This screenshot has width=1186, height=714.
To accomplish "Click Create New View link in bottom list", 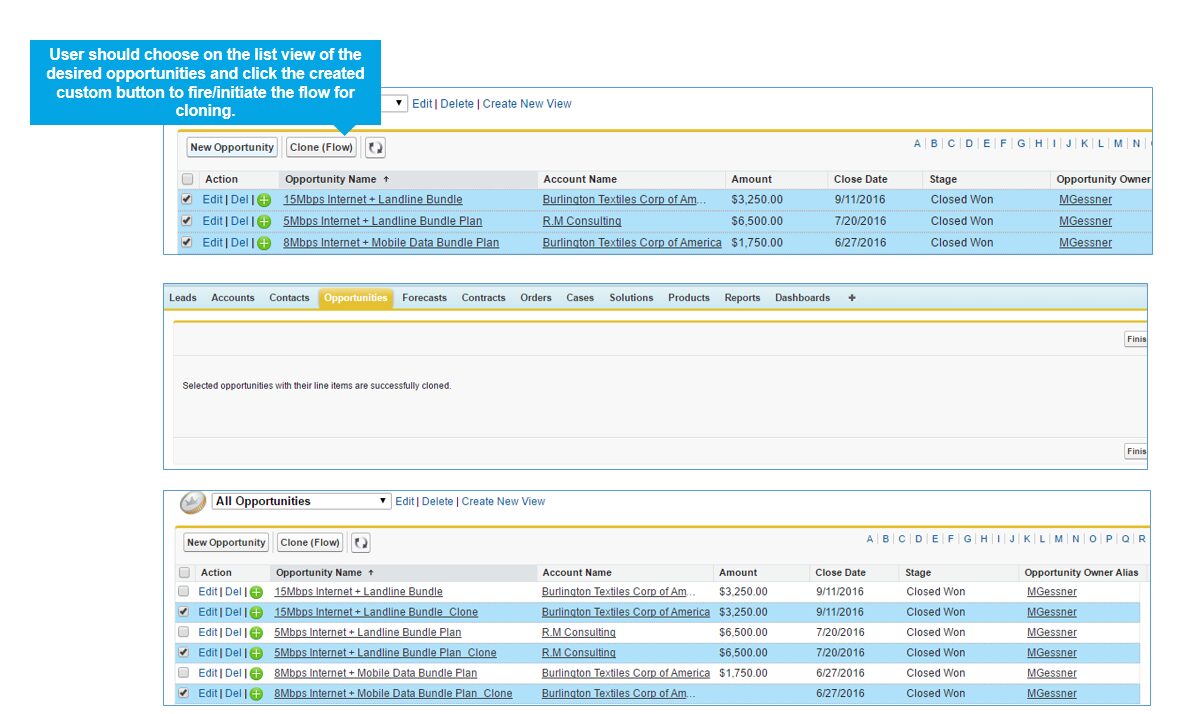I will coord(503,502).
